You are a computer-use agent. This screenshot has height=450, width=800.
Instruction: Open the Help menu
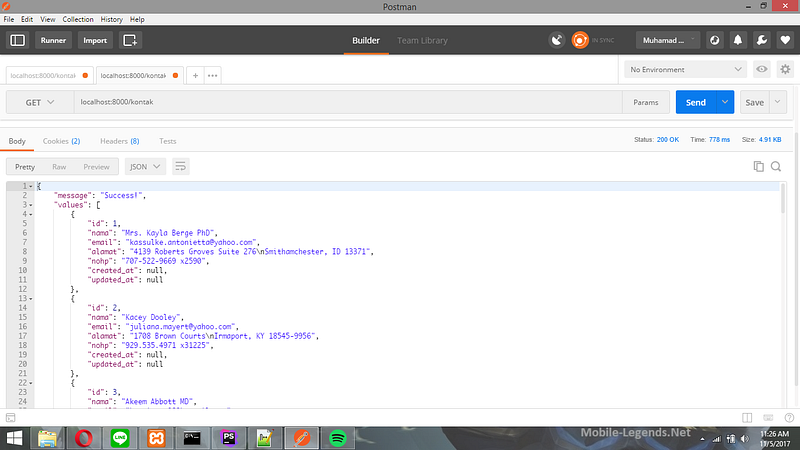(x=137, y=19)
